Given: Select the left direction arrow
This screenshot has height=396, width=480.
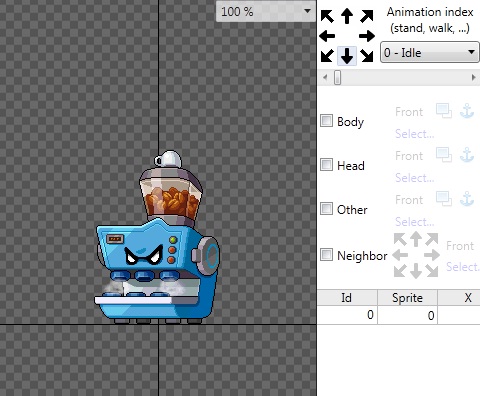Looking at the screenshot, I should (327, 36).
